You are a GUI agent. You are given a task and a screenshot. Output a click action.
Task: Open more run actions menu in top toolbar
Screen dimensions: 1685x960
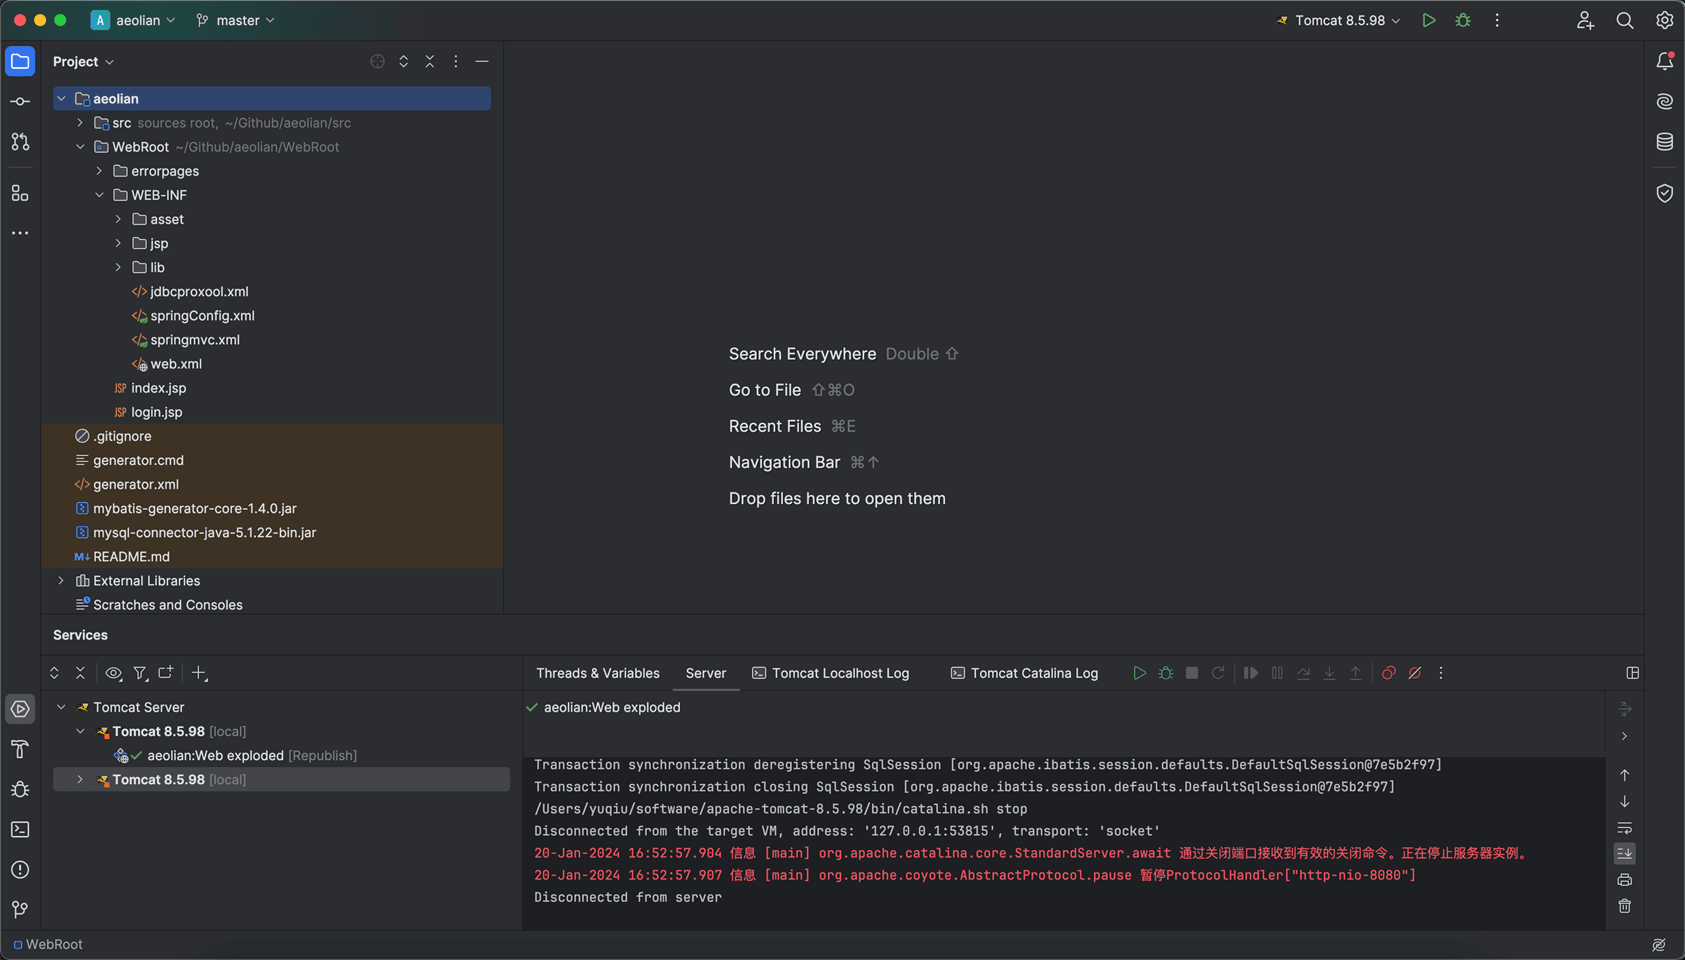pyautogui.click(x=1497, y=20)
